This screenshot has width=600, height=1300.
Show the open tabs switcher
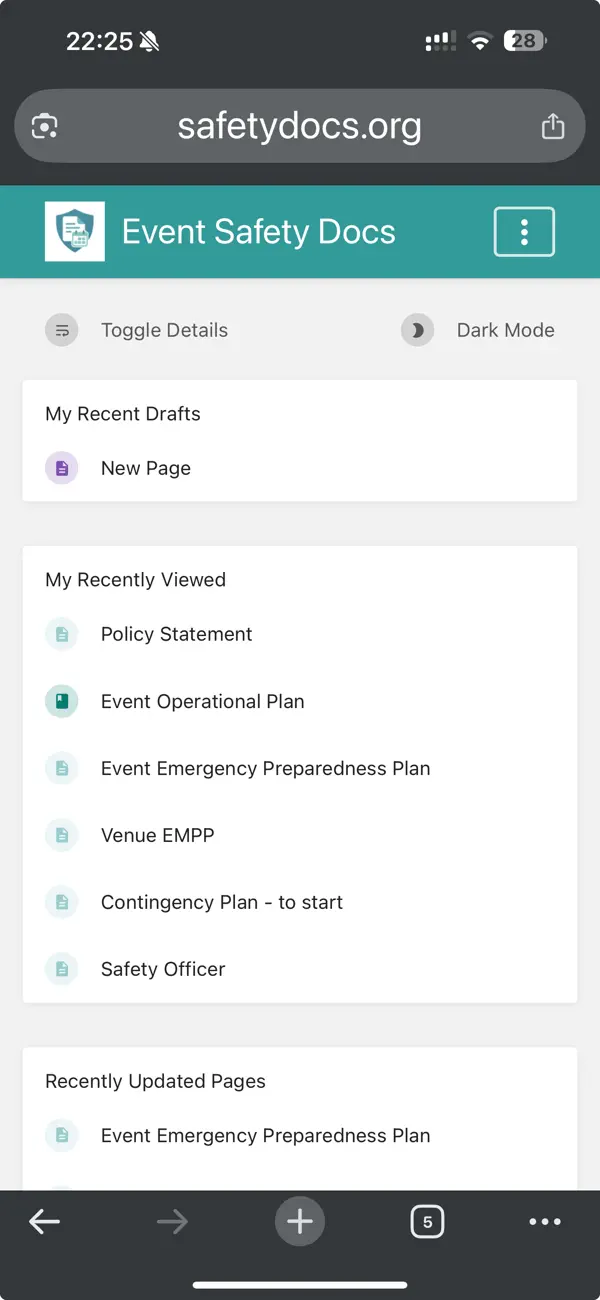427,1222
